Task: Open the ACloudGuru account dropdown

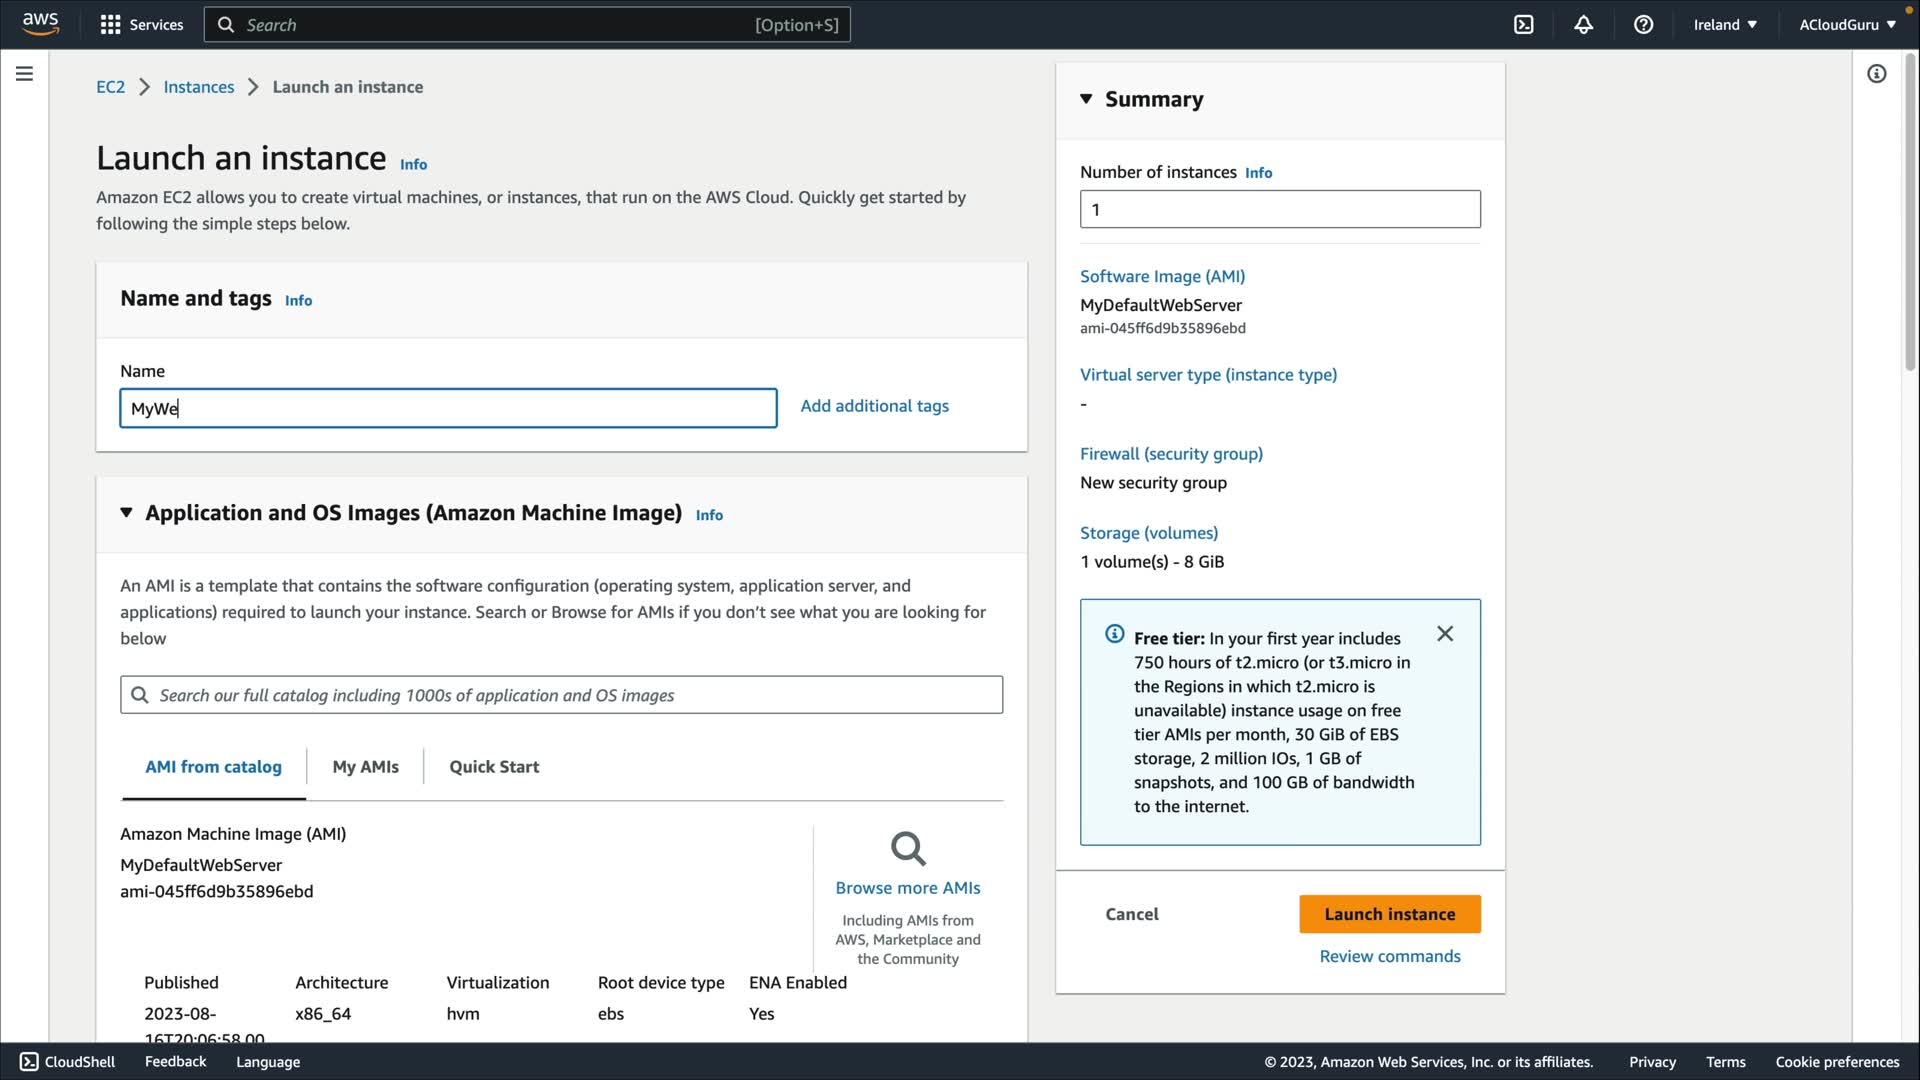Action: click(x=1846, y=25)
